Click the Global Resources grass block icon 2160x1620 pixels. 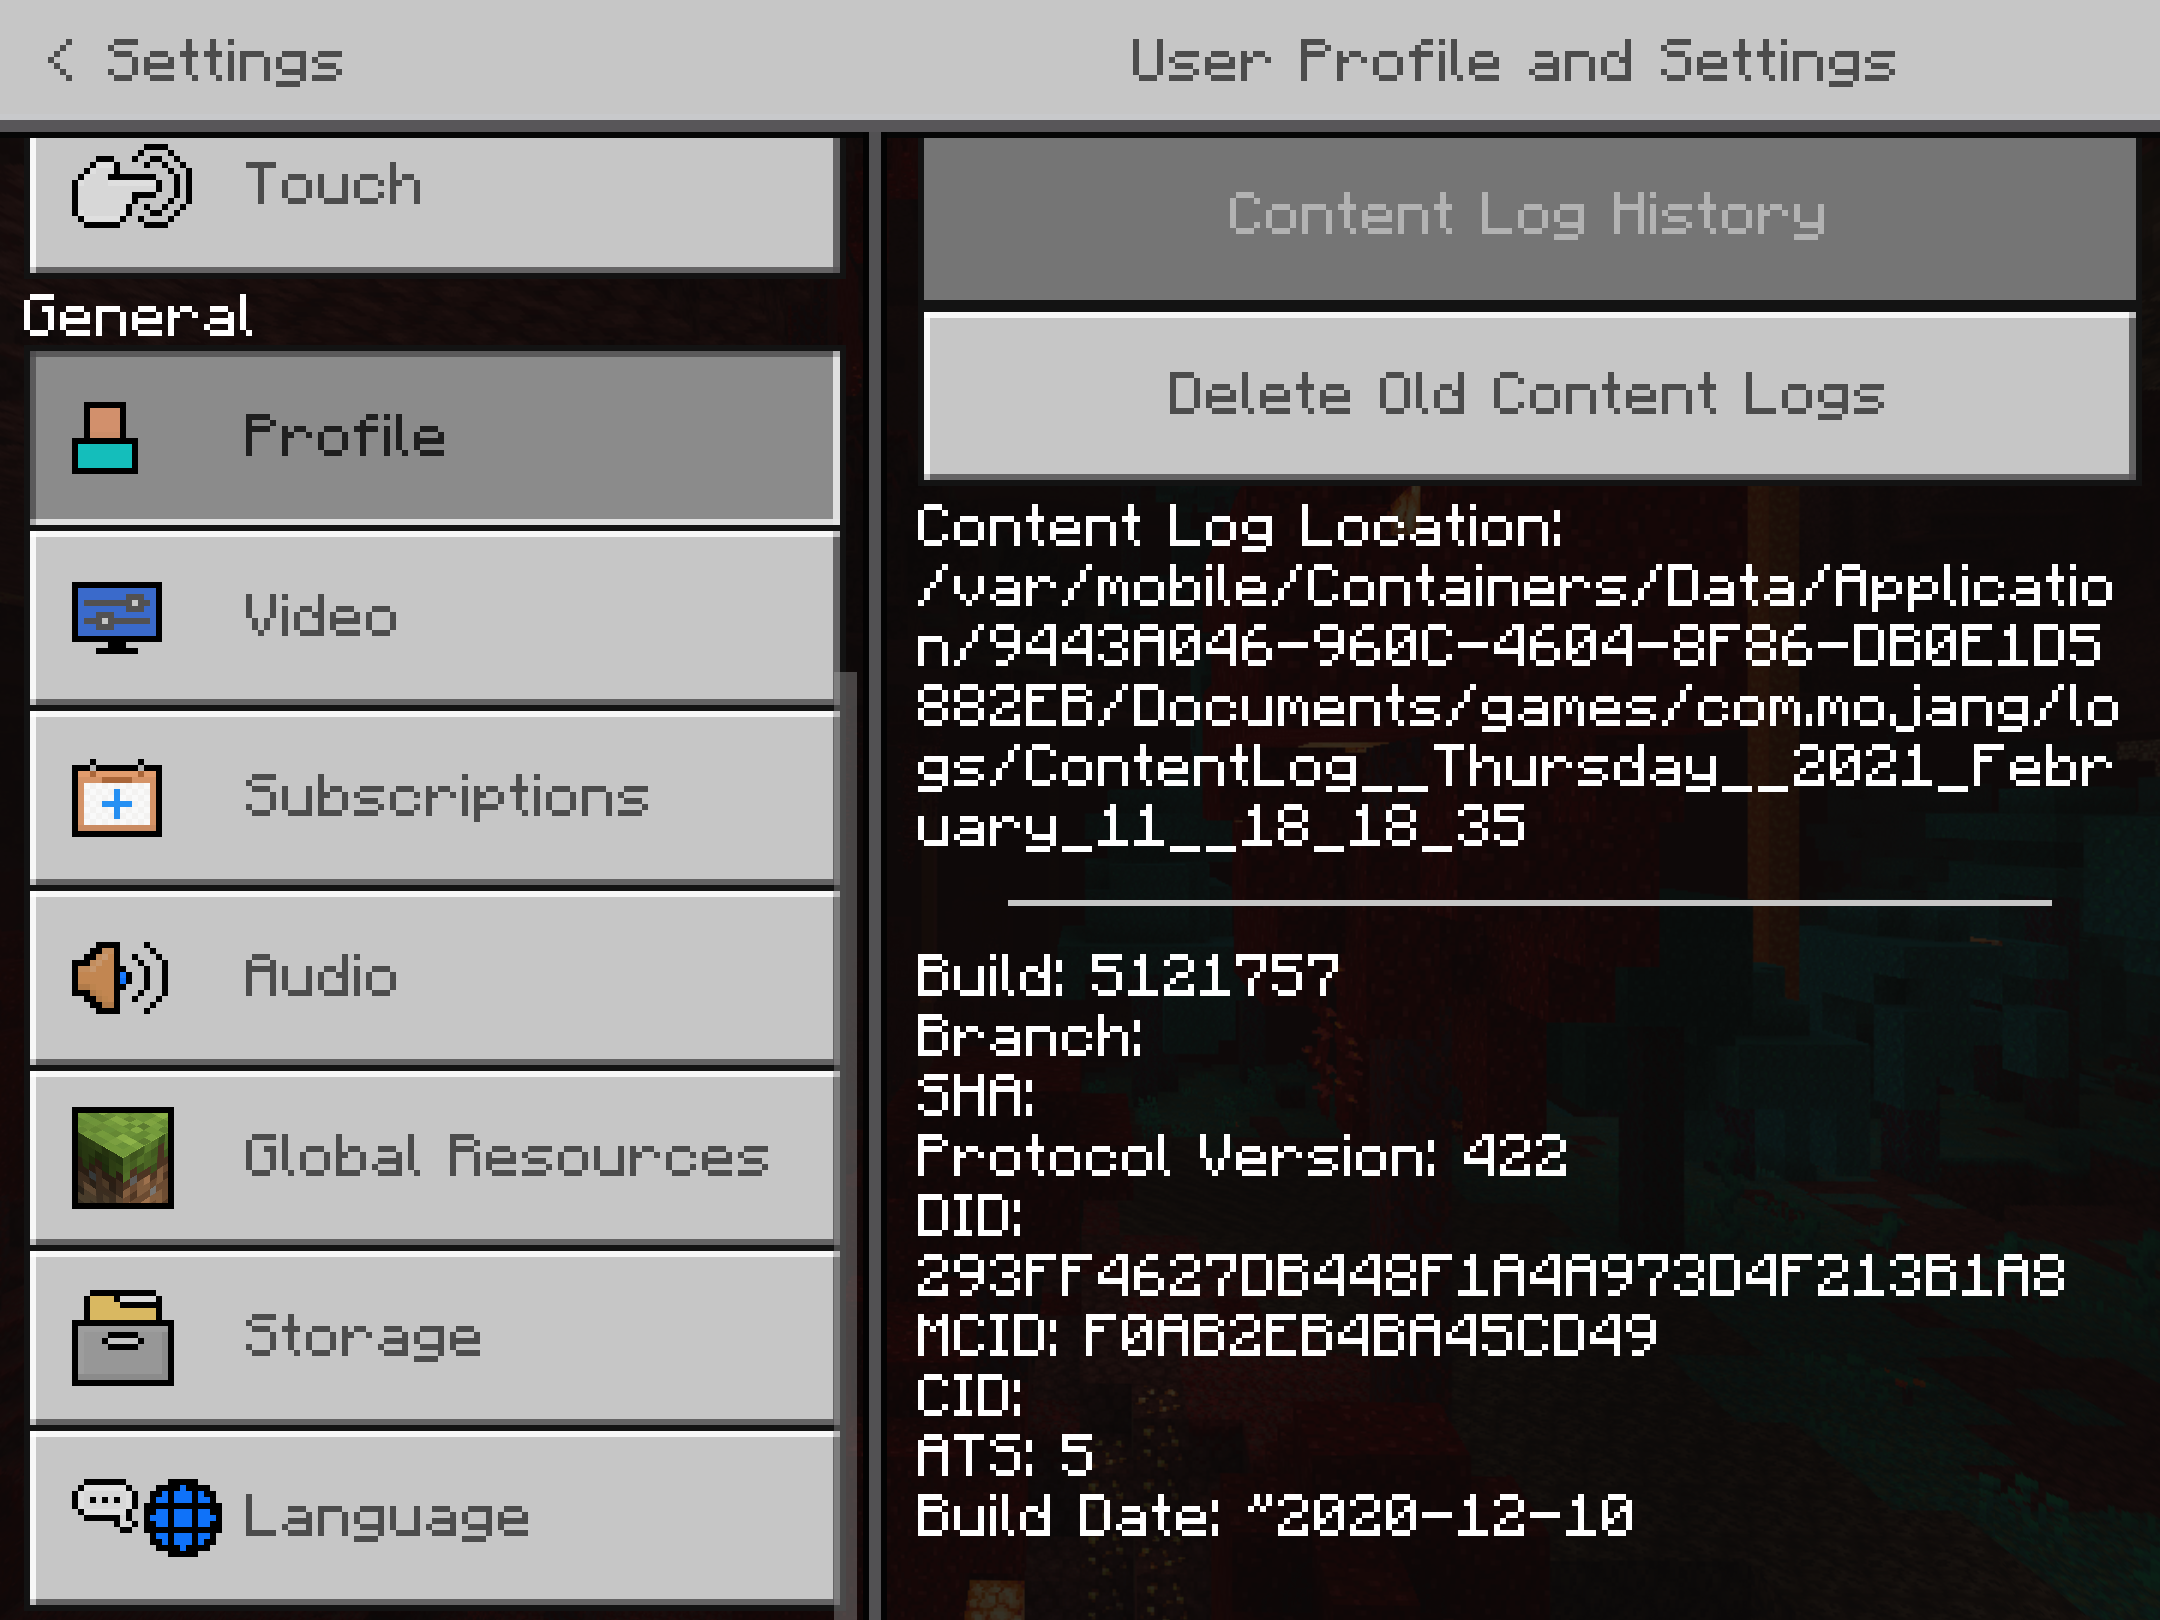click(123, 1157)
